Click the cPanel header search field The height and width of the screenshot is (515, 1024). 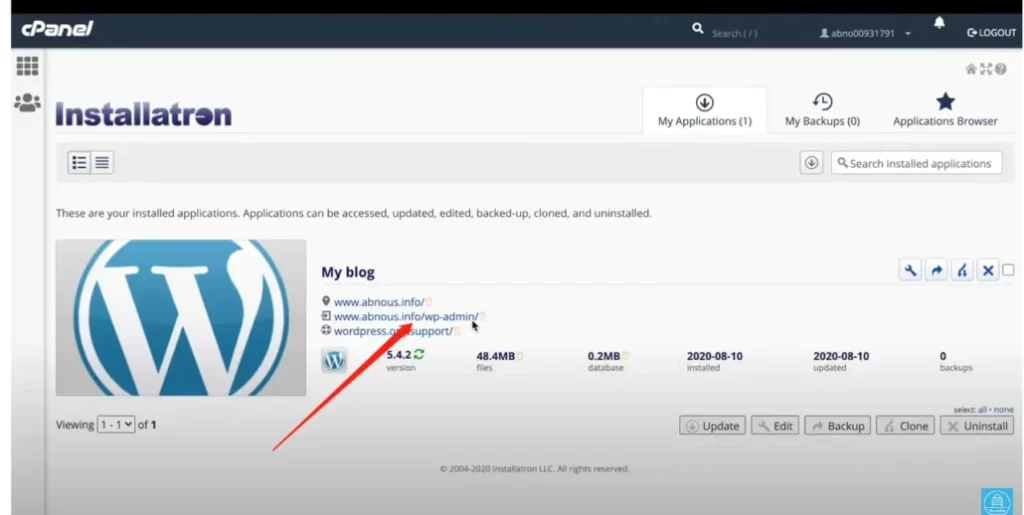point(734,33)
